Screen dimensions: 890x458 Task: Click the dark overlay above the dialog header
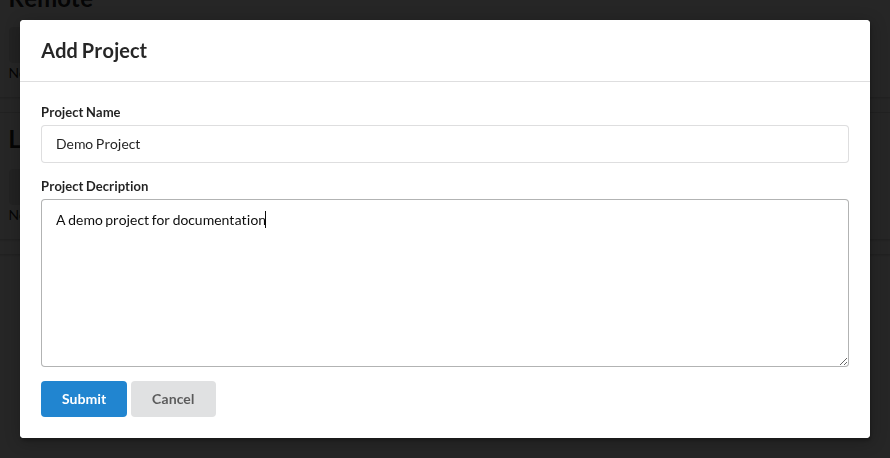pyautogui.click(x=444, y=10)
